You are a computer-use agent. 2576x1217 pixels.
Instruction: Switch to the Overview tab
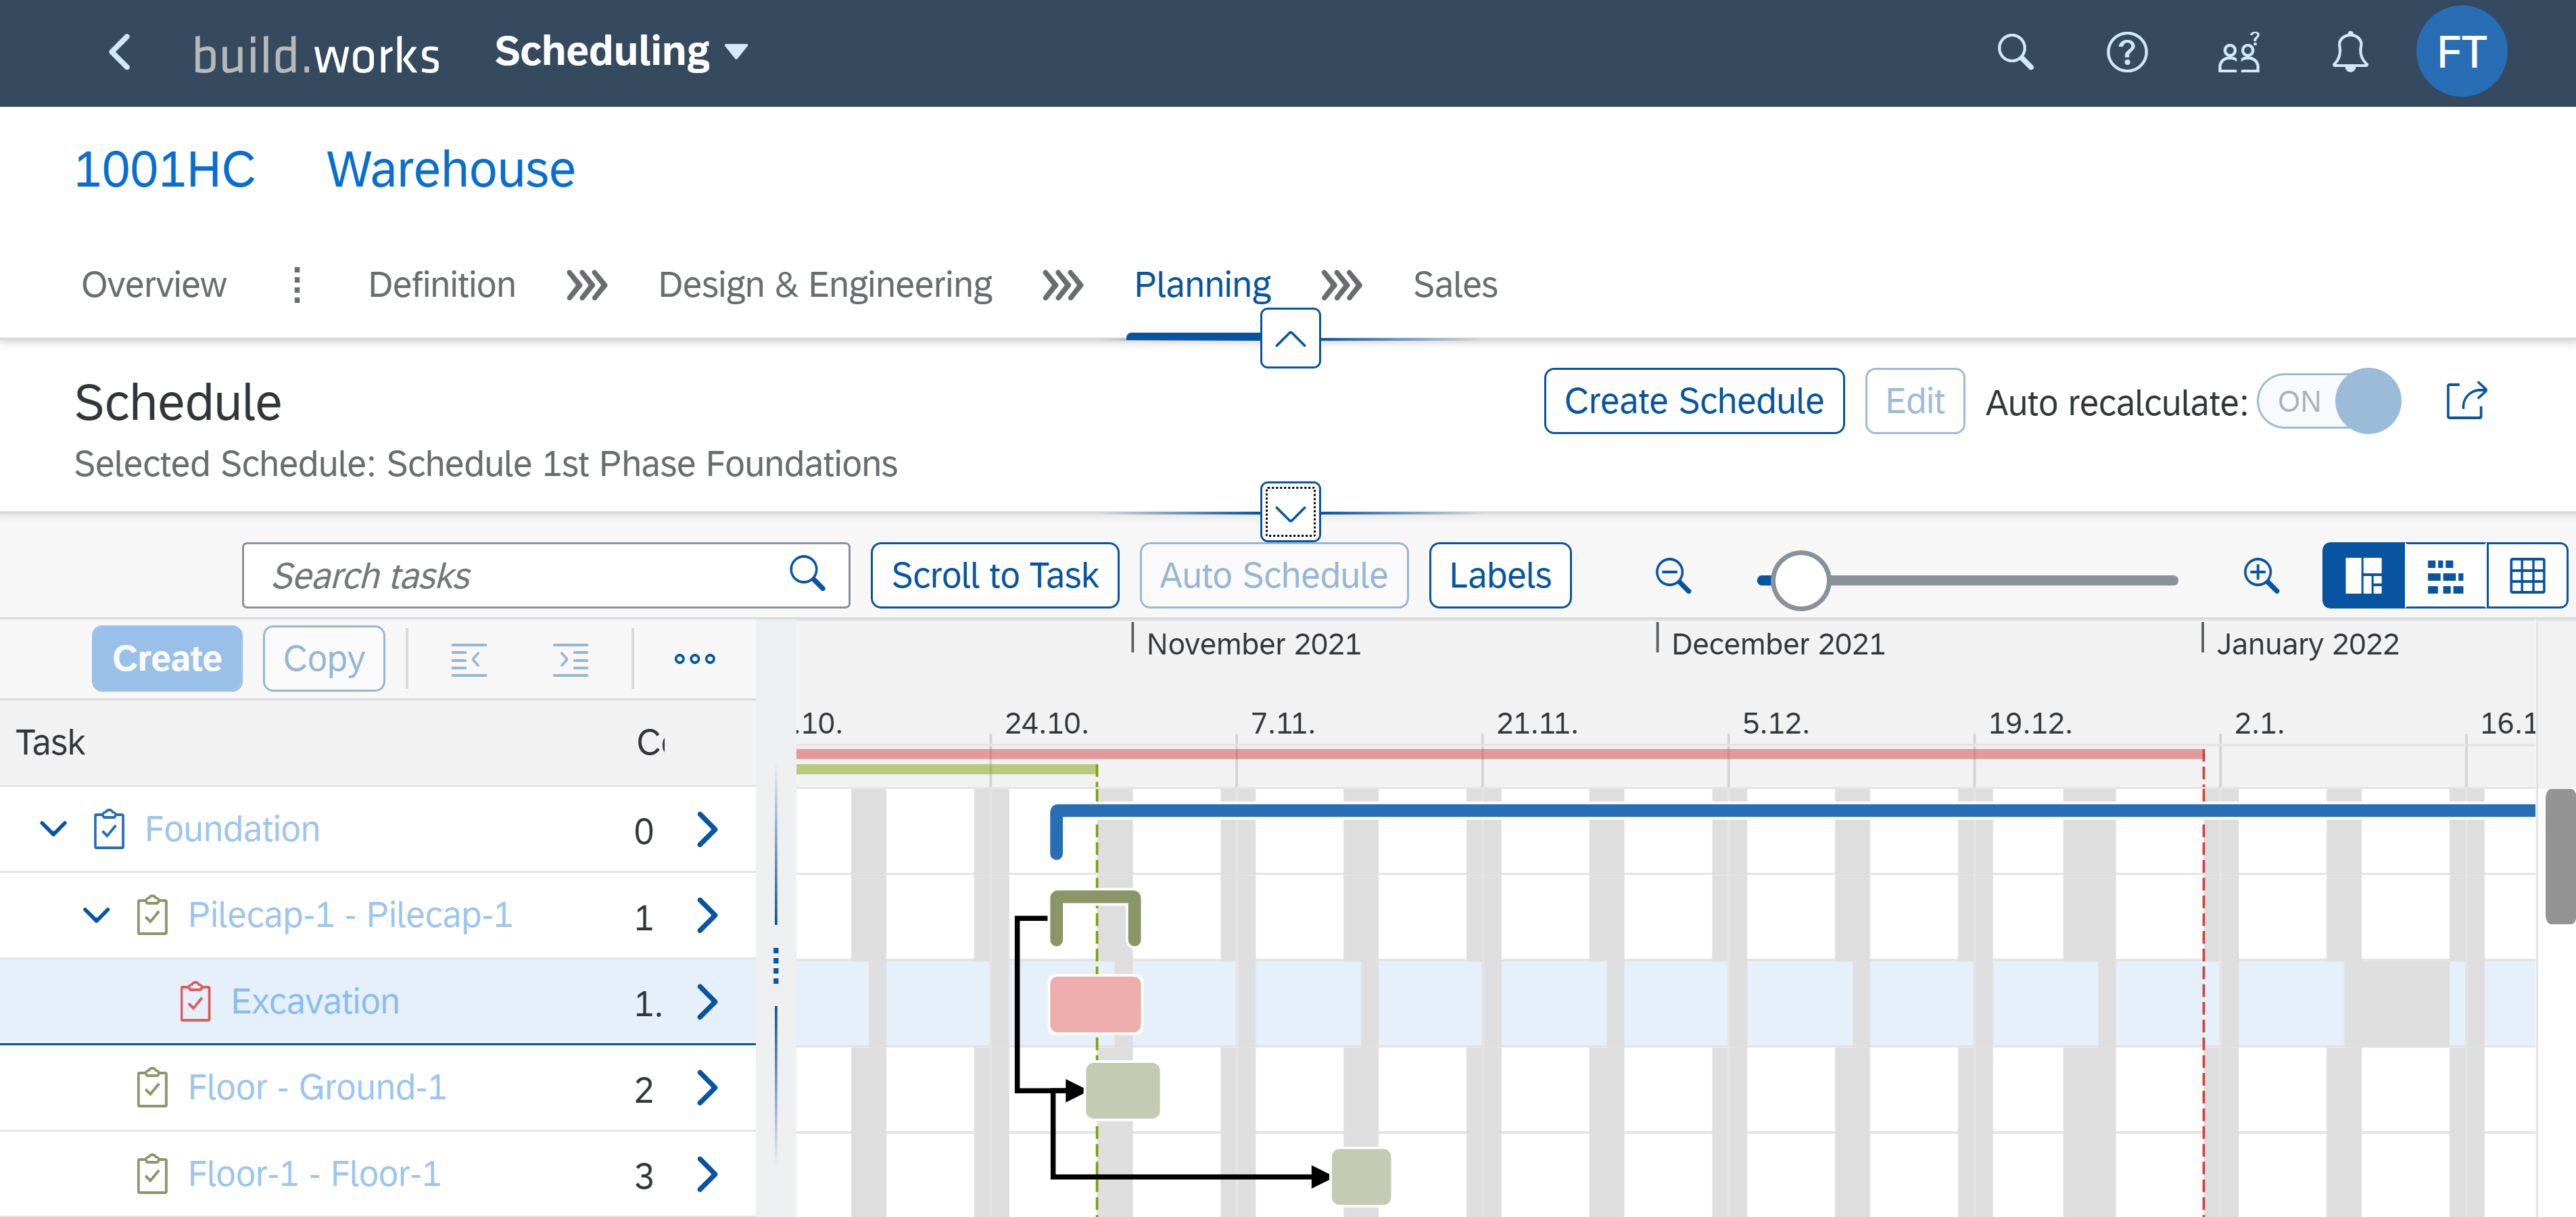pos(154,285)
